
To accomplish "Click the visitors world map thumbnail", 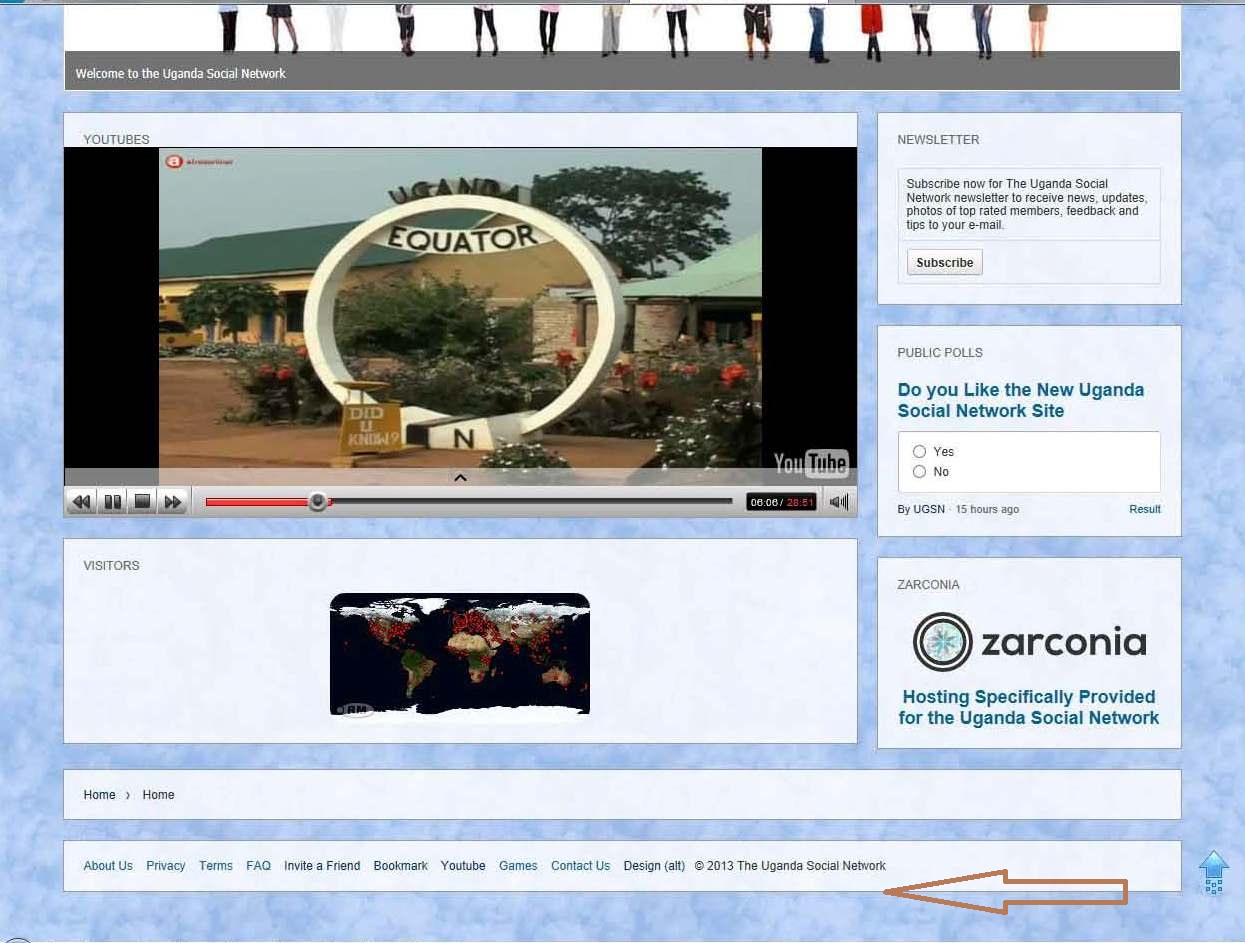I will [460, 654].
